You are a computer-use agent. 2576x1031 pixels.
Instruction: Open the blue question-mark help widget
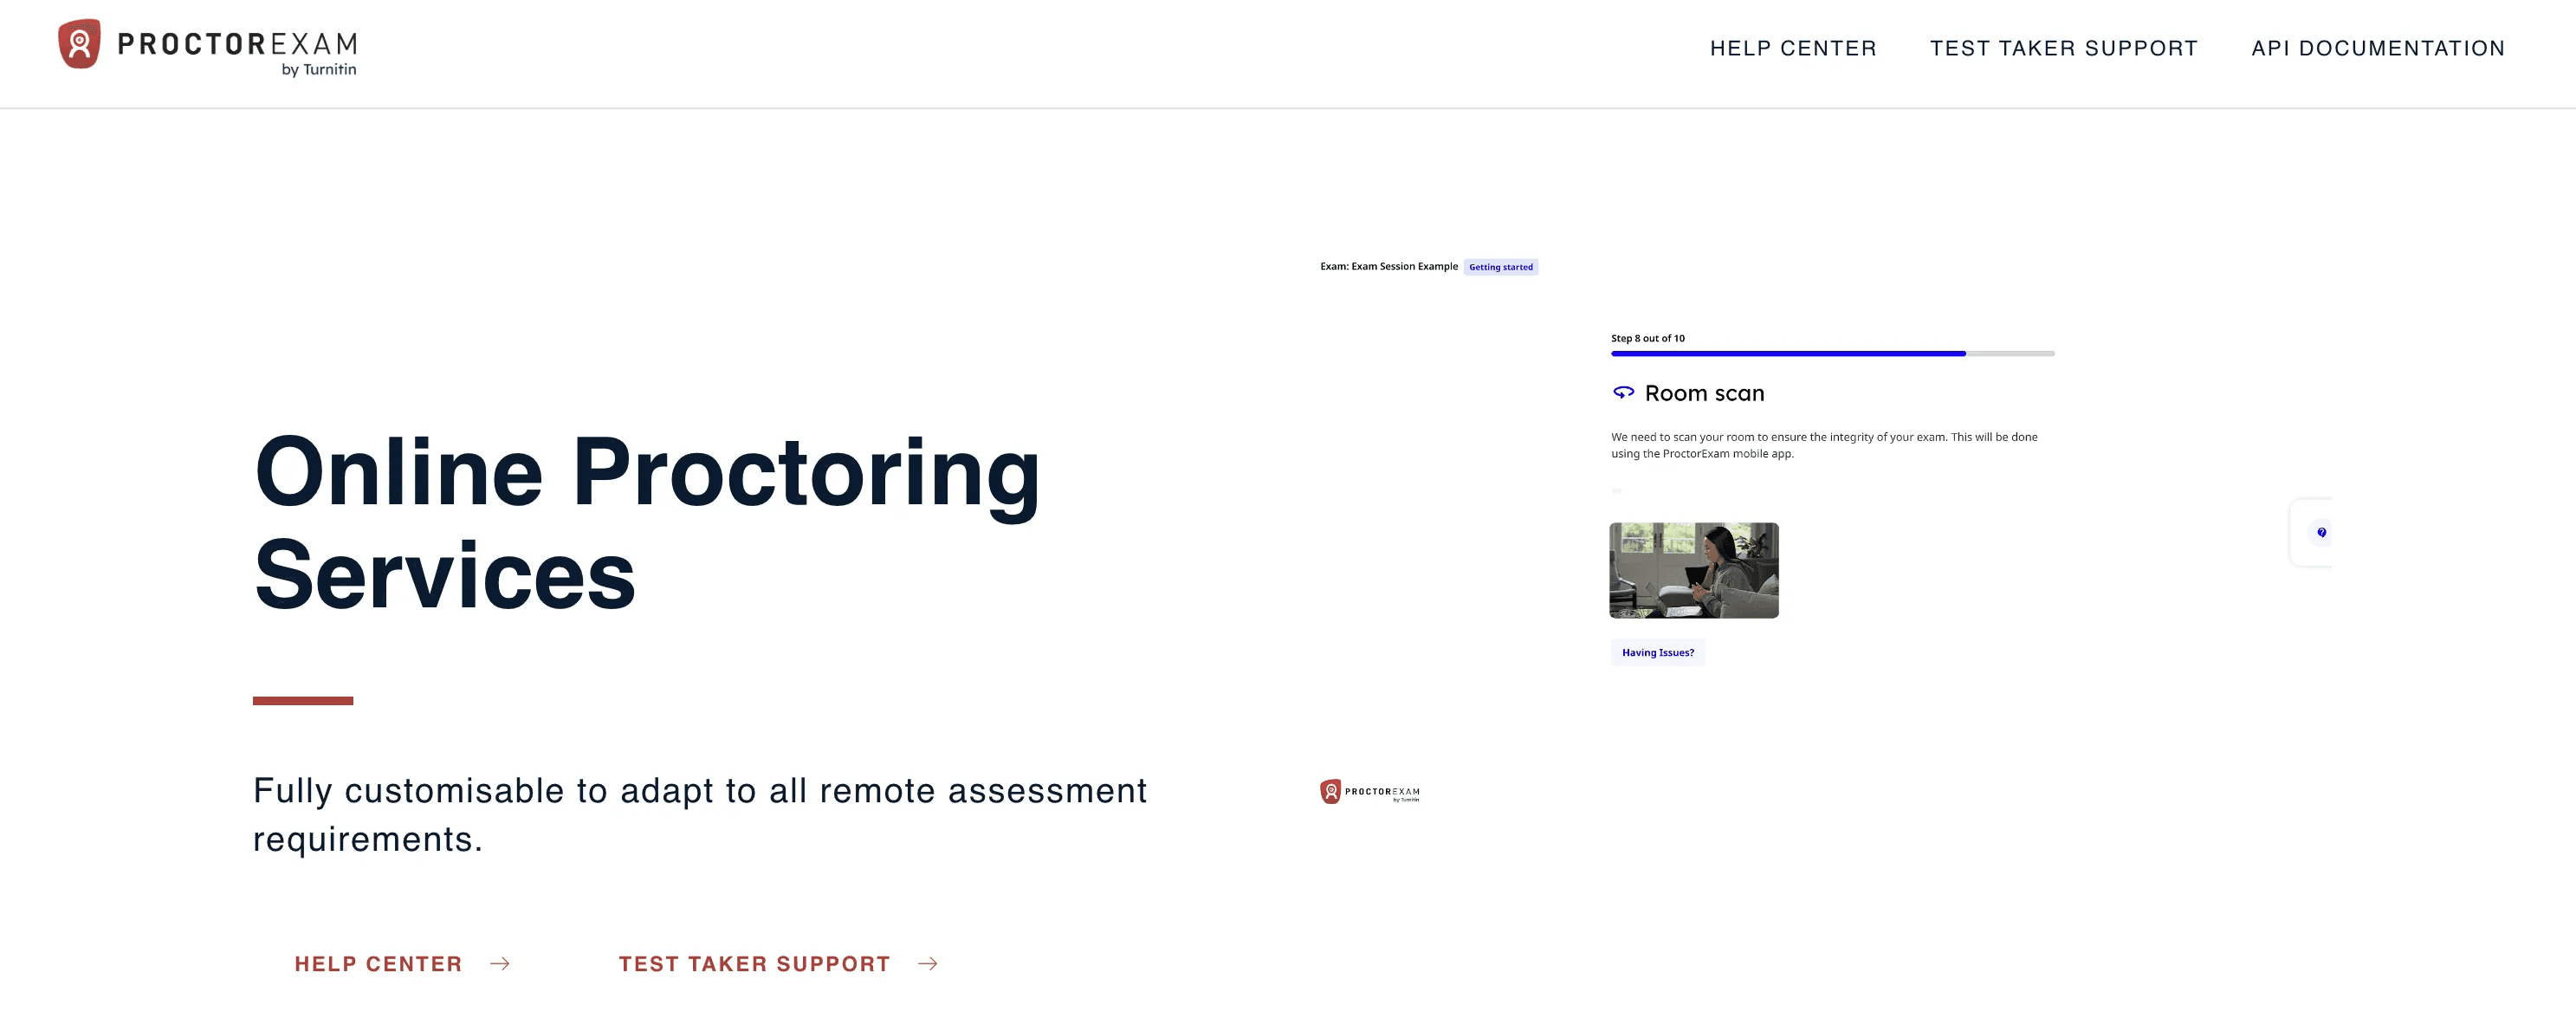coord(2321,532)
